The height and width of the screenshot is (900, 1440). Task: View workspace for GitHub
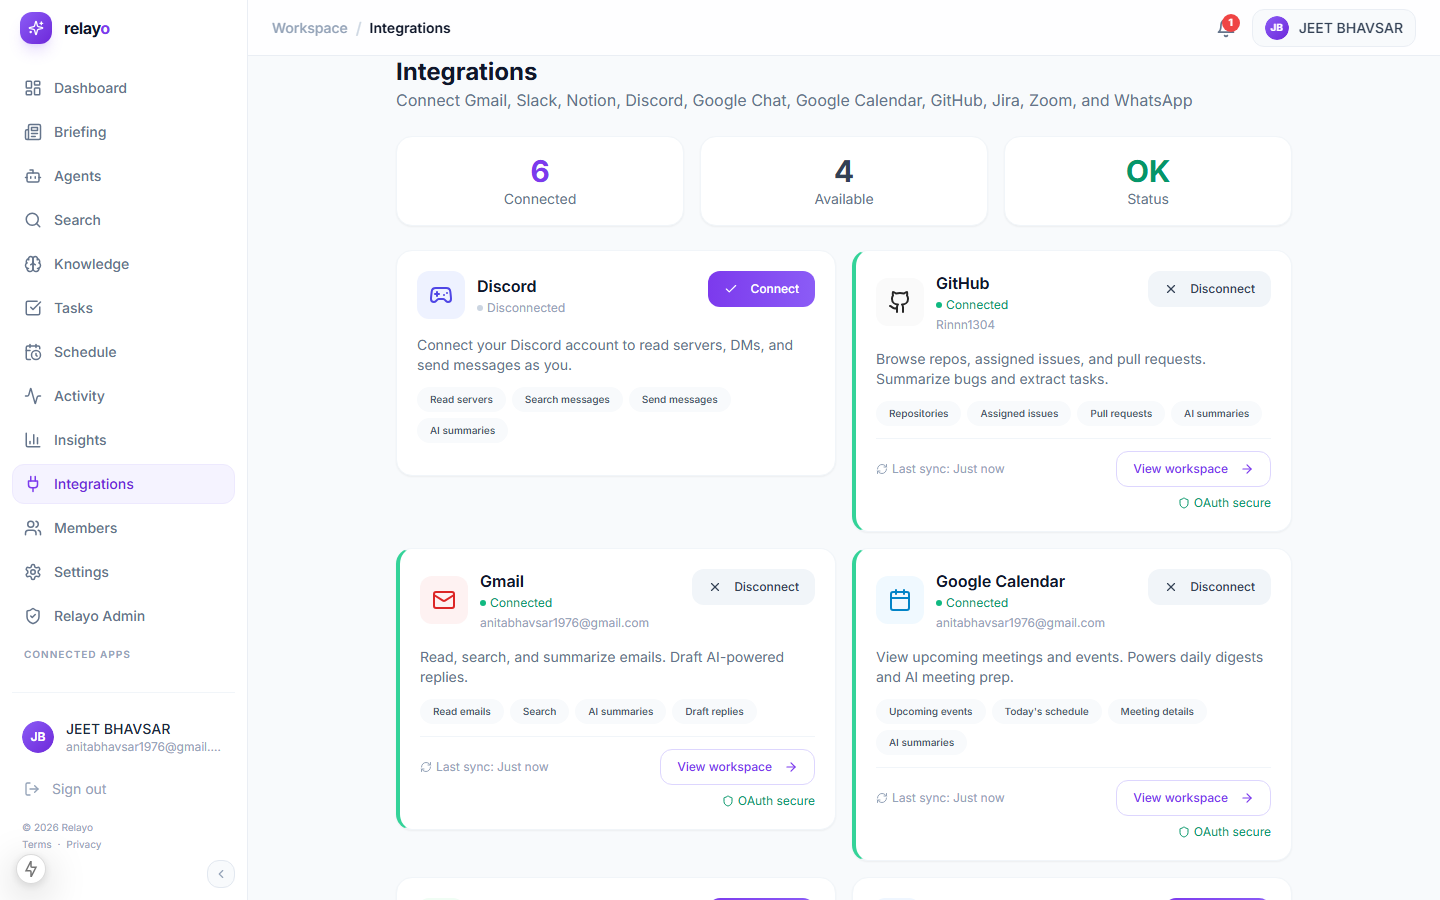click(x=1193, y=469)
